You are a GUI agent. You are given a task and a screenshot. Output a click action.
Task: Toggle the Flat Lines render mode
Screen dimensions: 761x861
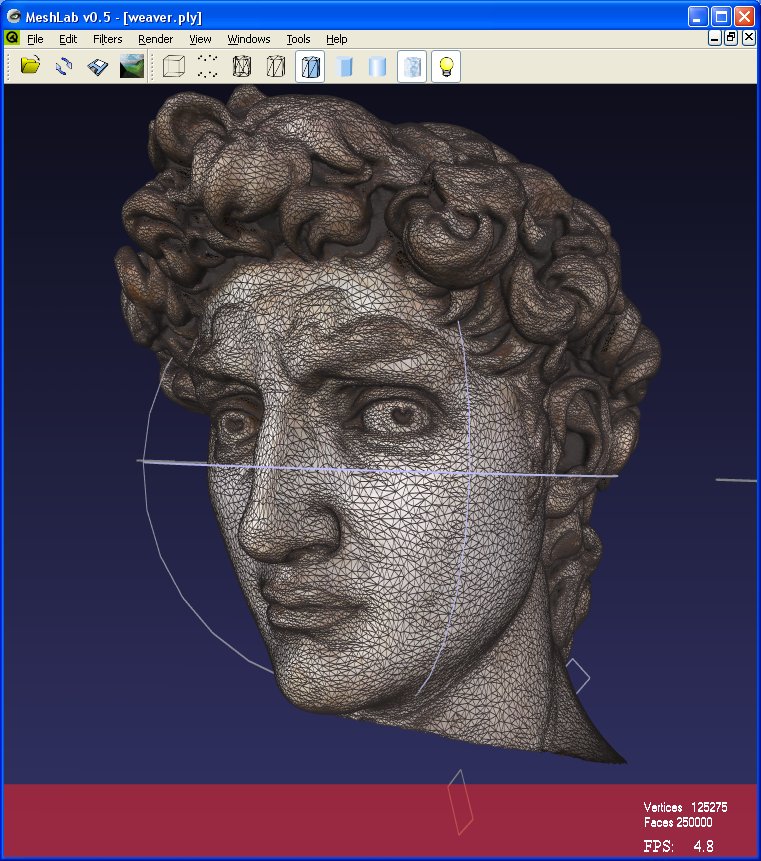(x=310, y=67)
